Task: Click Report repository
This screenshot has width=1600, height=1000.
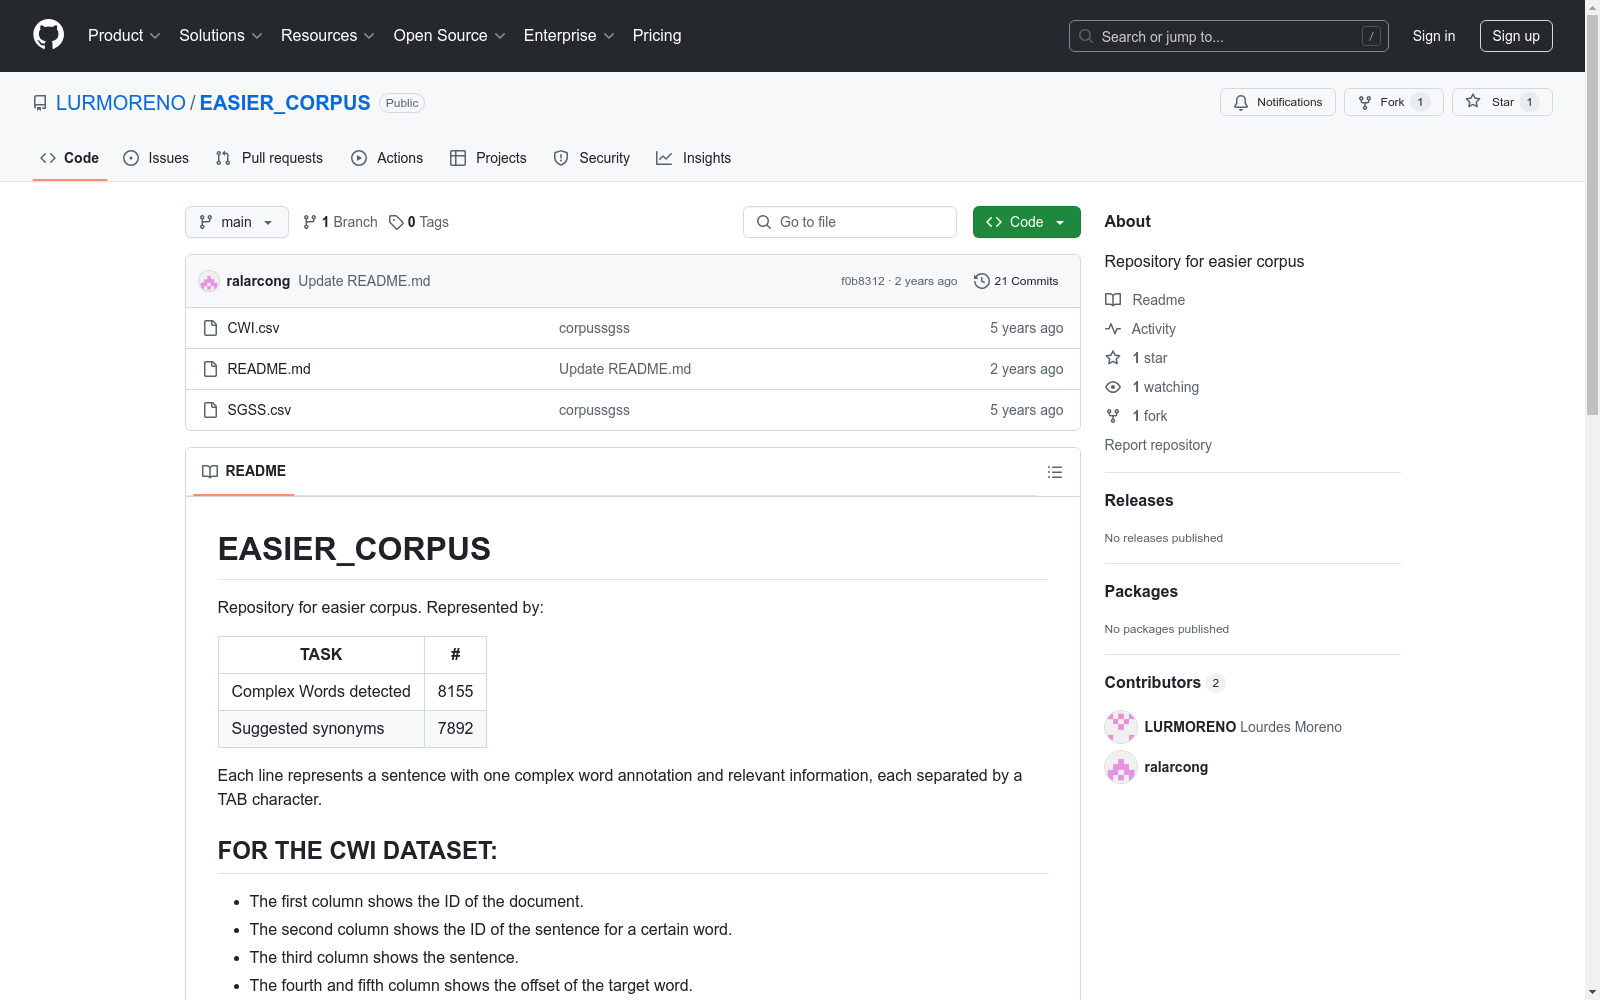Action: coord(1158,445)
